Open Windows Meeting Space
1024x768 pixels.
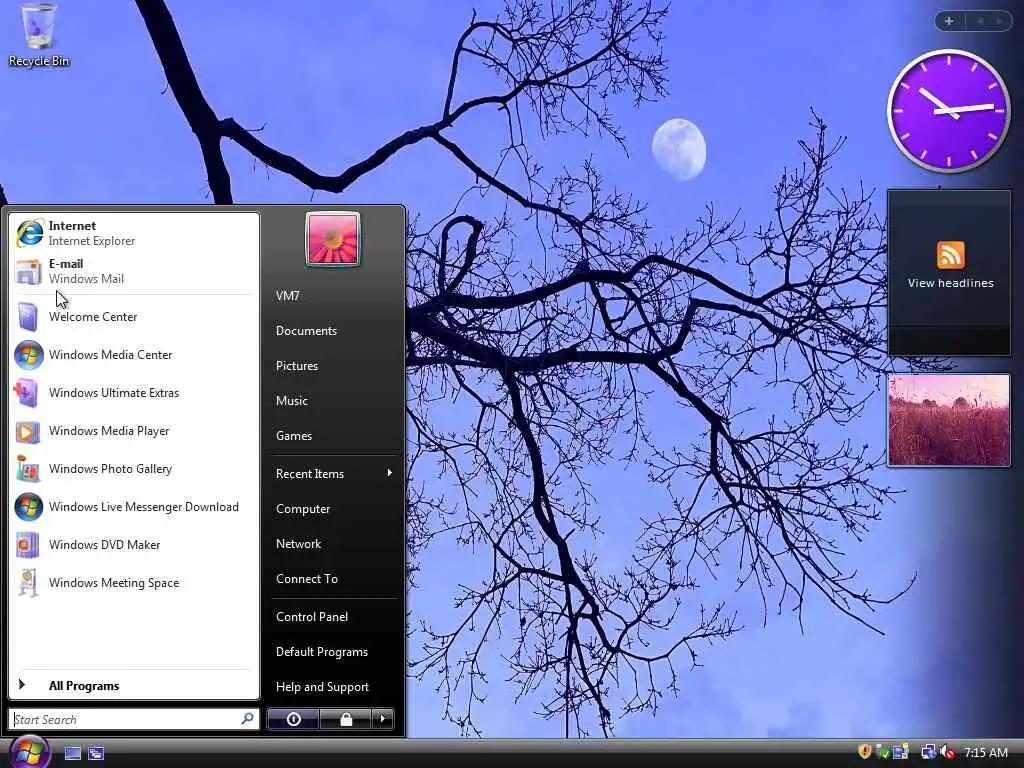click(133, 583)
